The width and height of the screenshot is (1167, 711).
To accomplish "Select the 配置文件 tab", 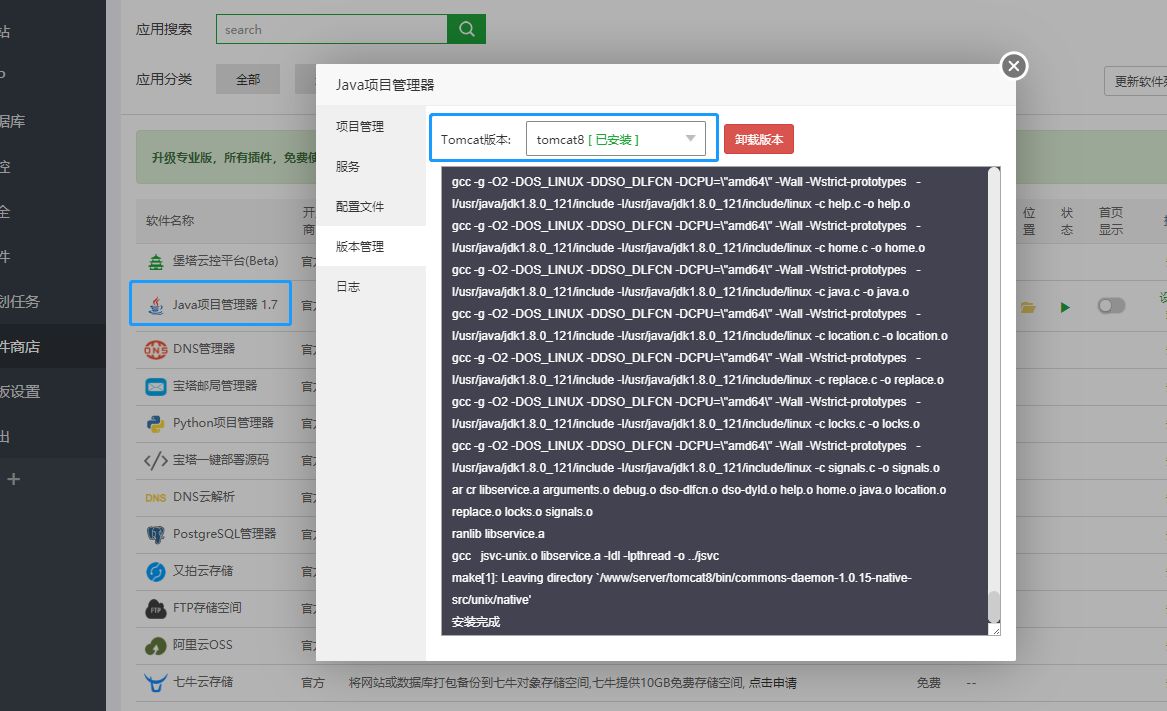I will 359,207.
